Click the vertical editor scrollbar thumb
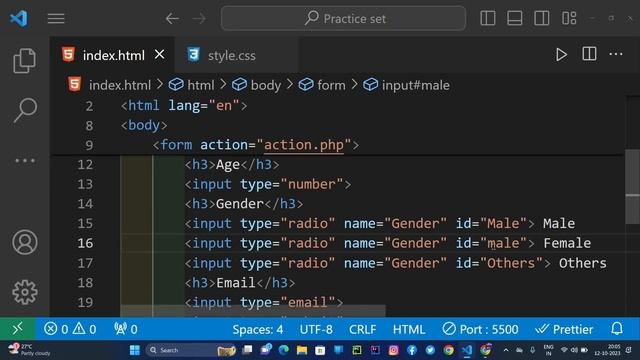The height and width of the screenshot is (360, 640). (x=632, y=187)
